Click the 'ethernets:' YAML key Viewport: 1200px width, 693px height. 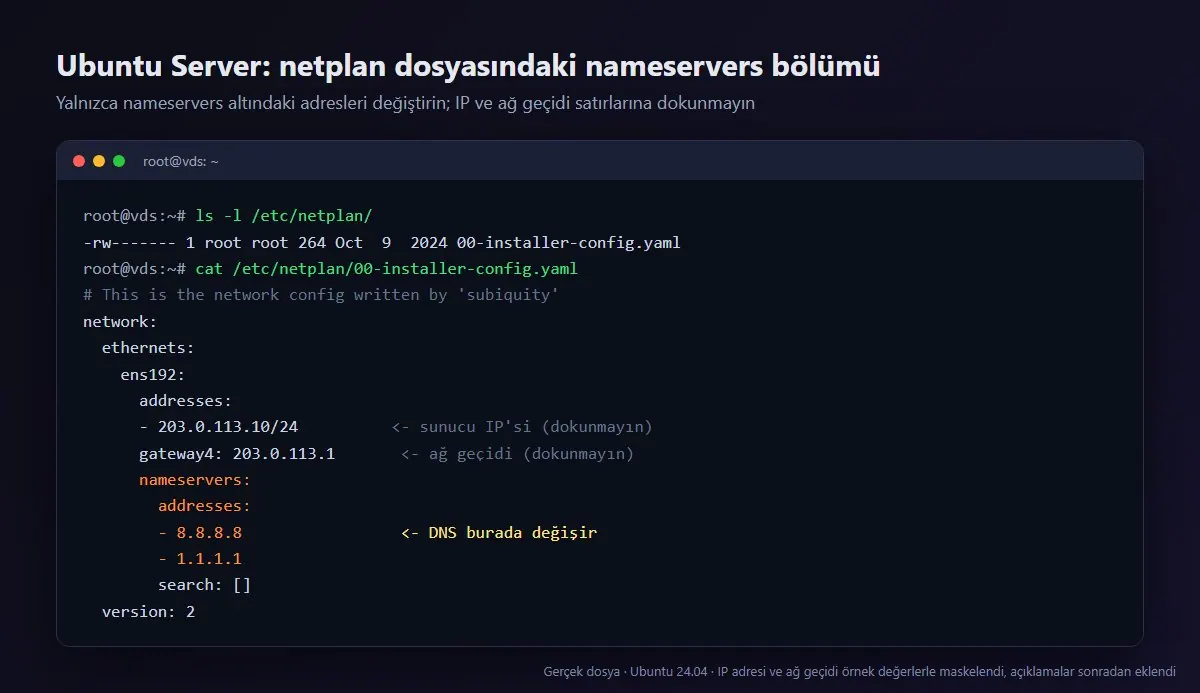pos(148,348)
